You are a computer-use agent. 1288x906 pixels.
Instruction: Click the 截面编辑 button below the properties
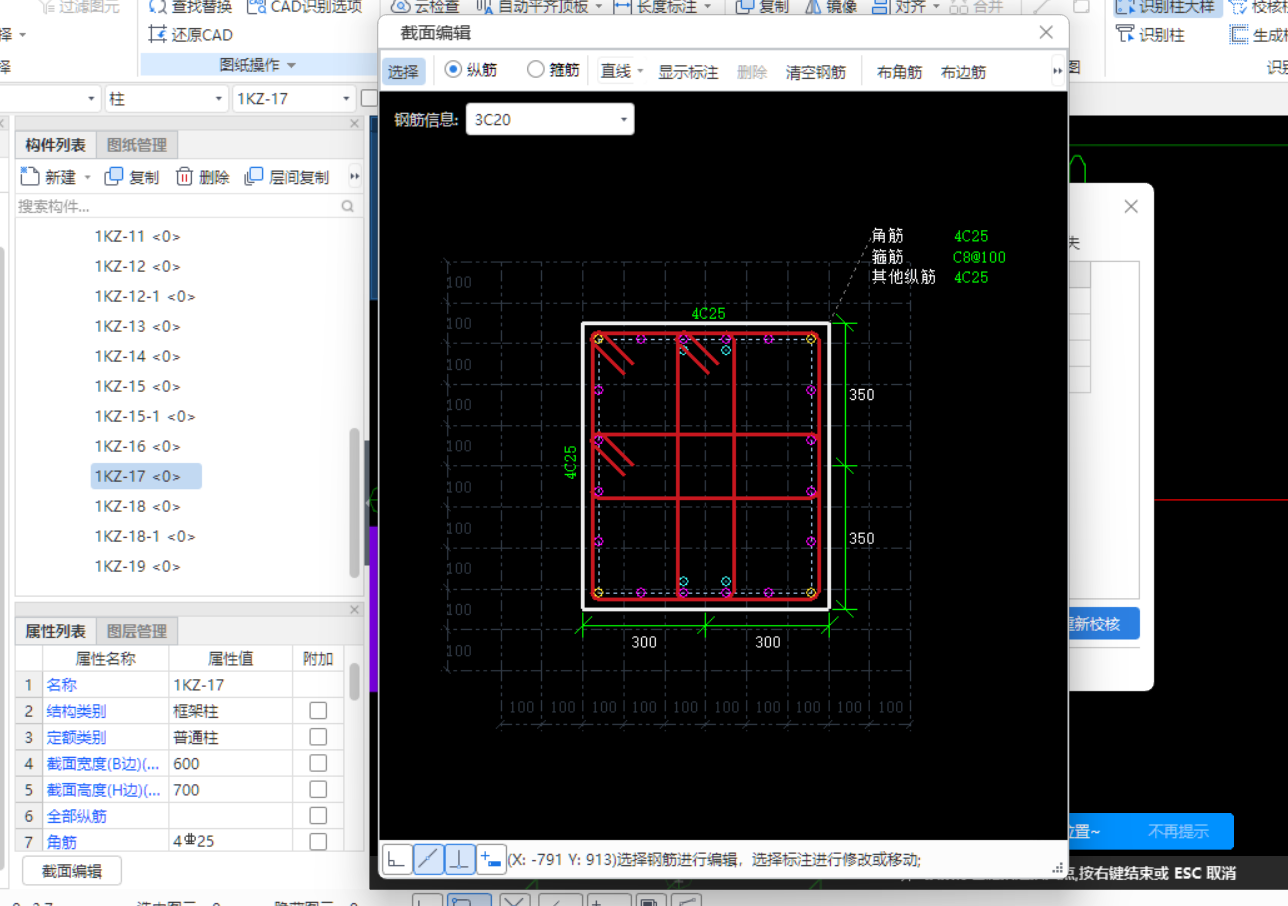tap(72, 871)
